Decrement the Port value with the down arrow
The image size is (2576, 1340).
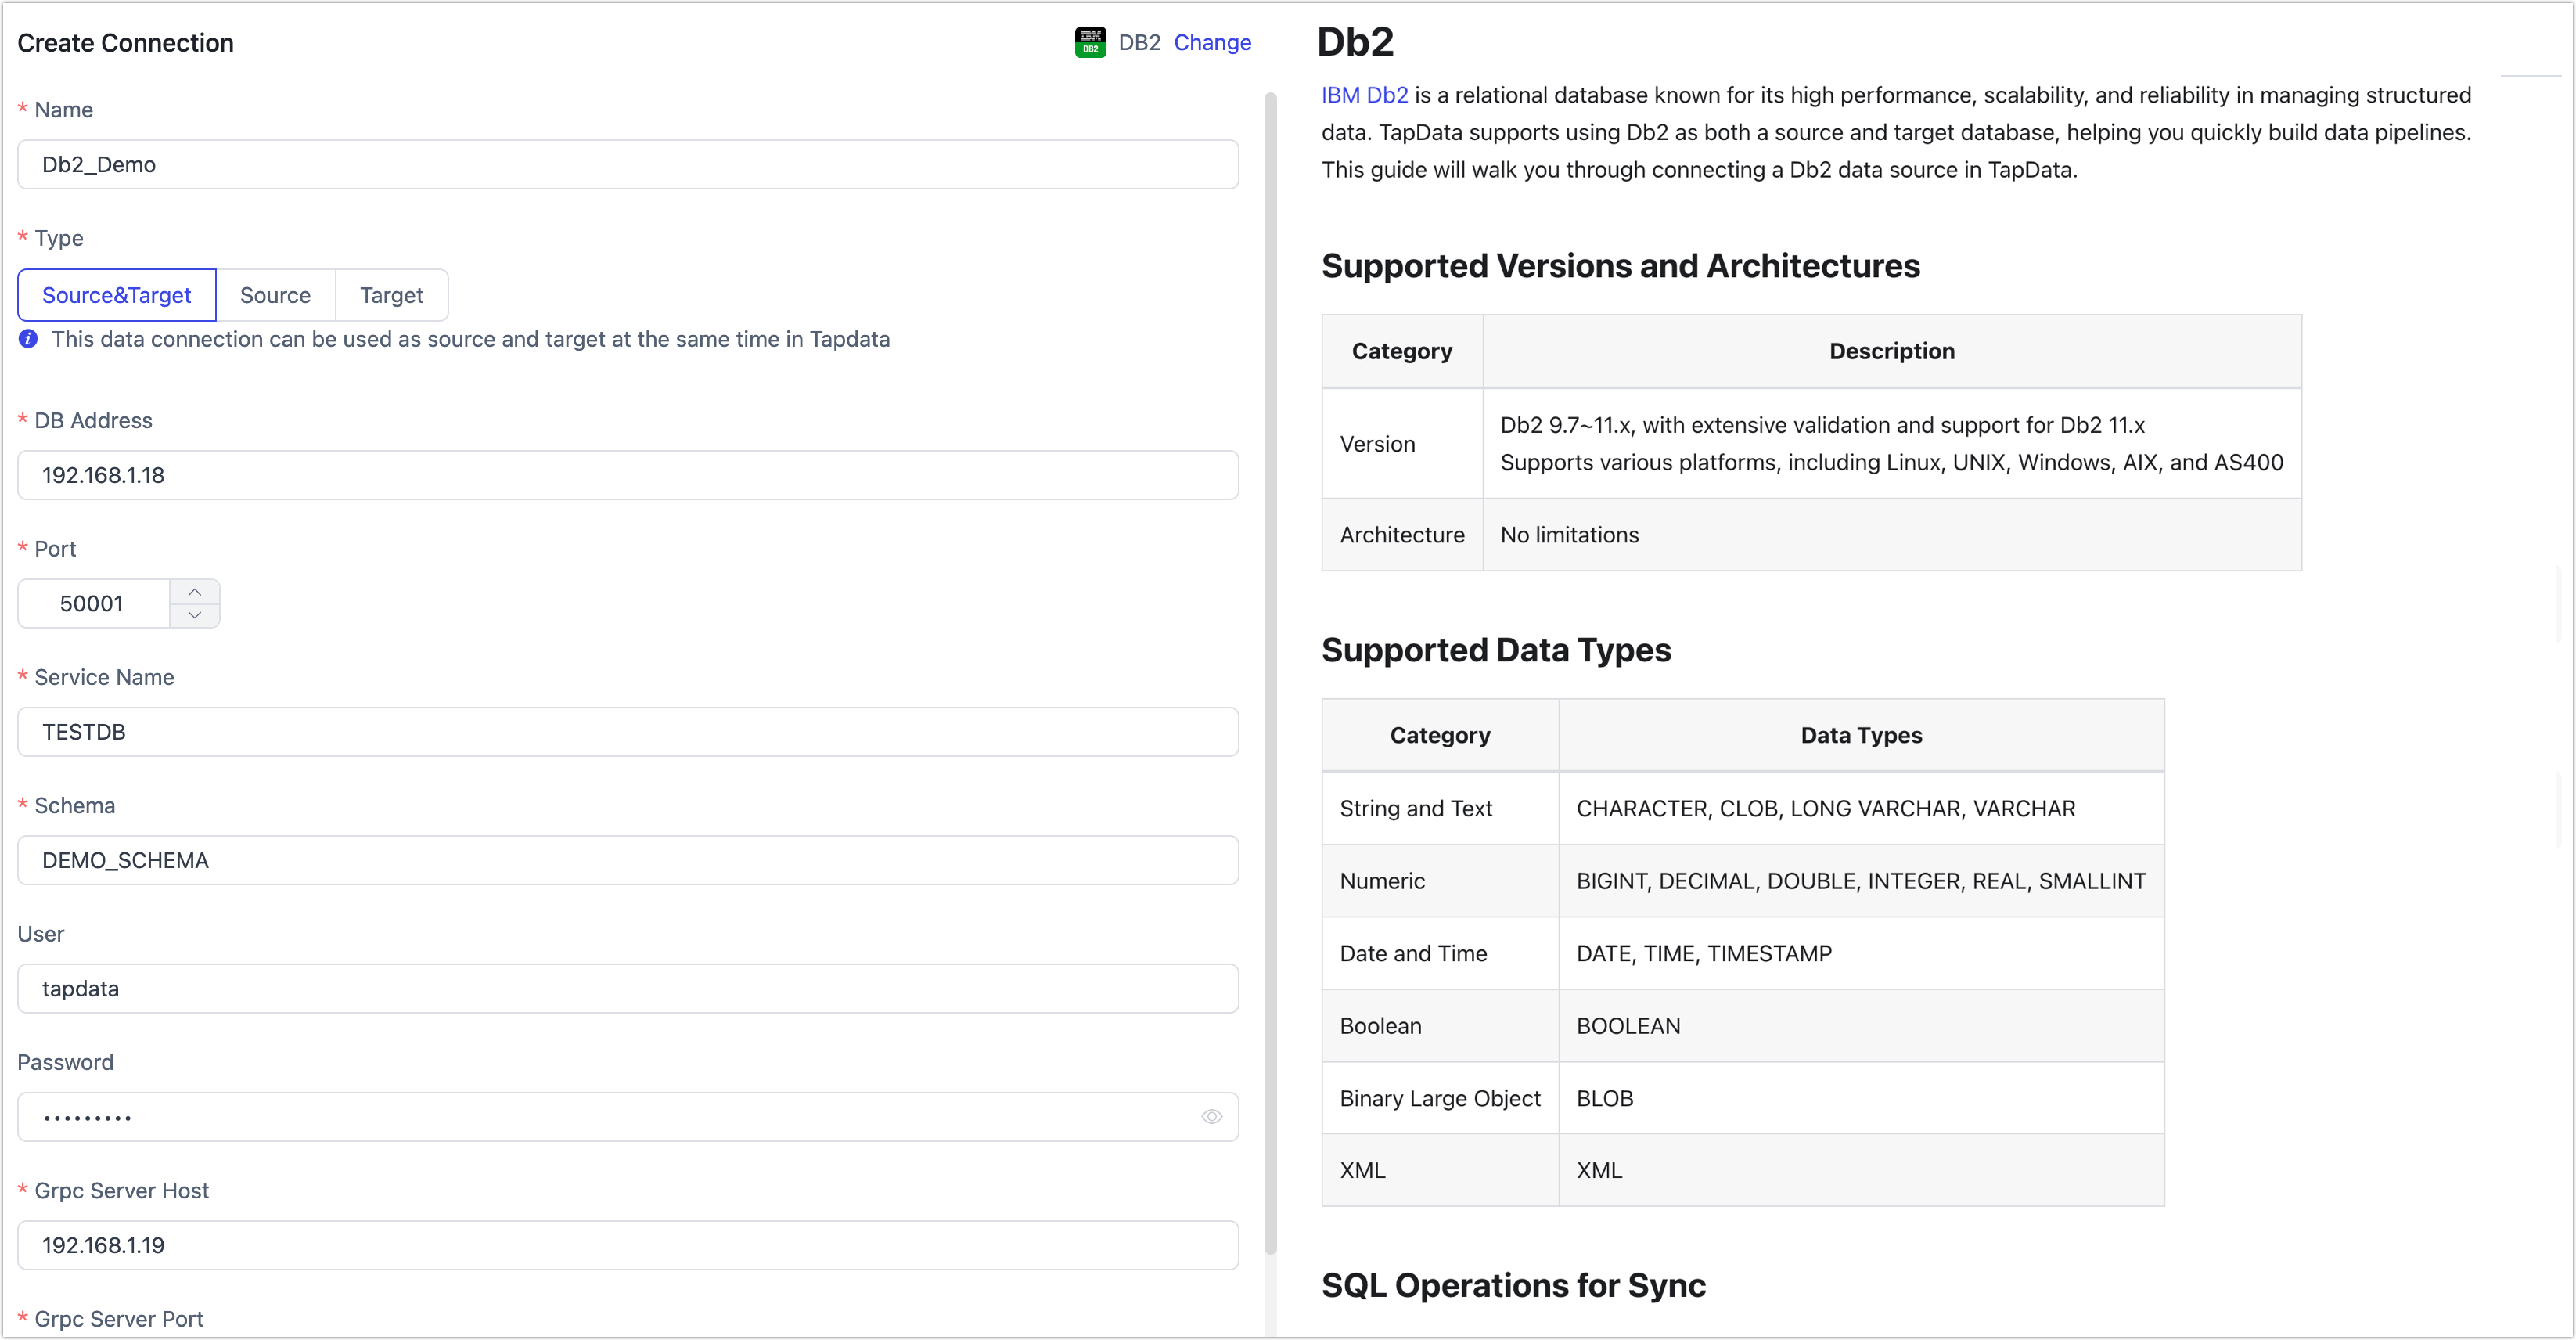(x=195, y=616)
